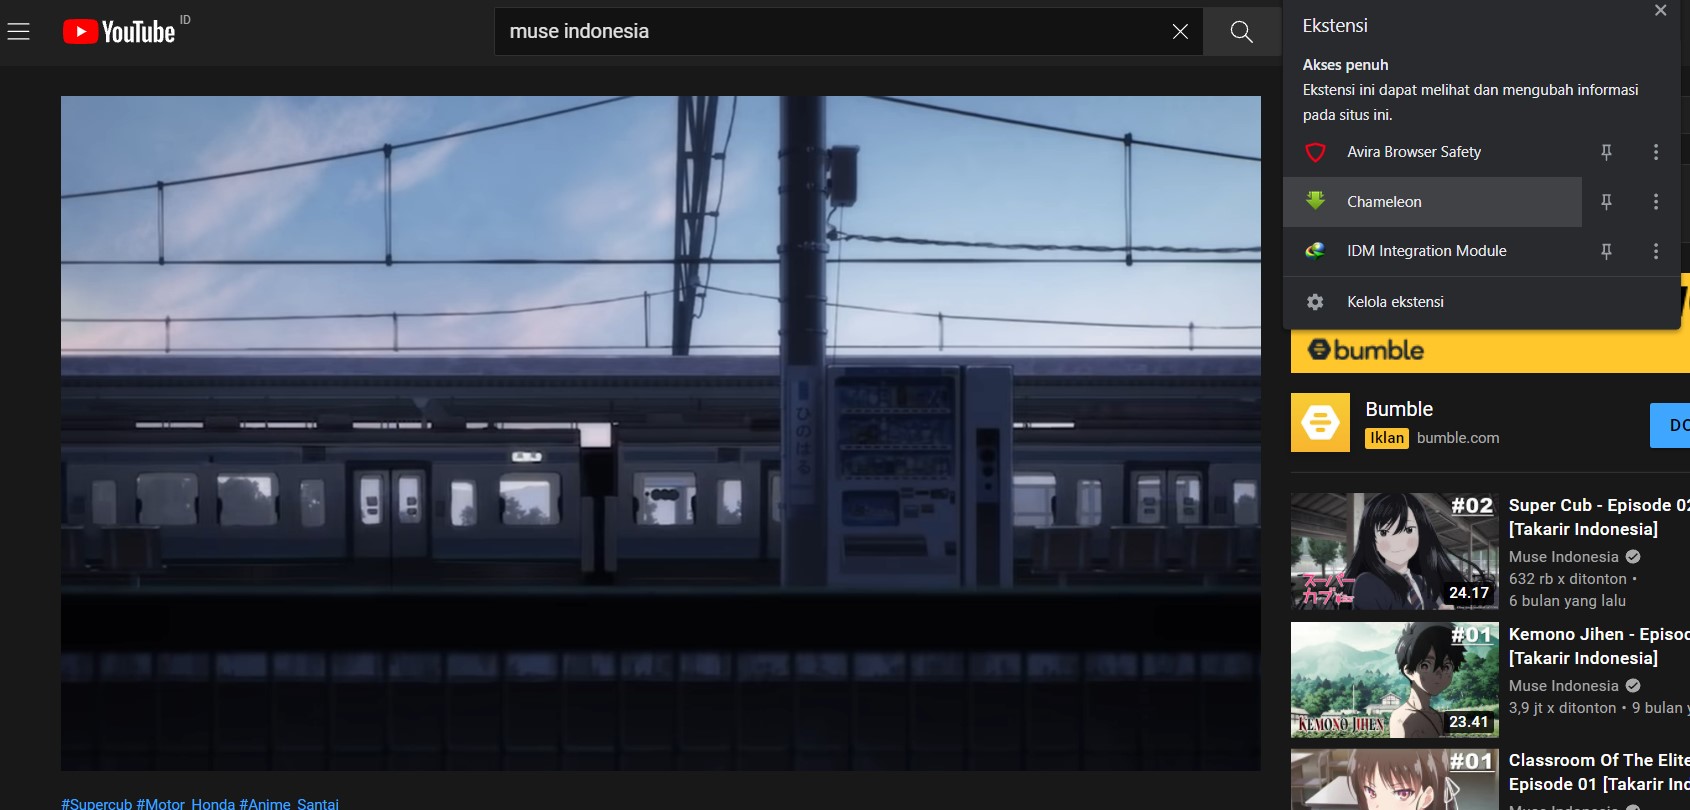Click the video player area
Viewport: 1690px width, 810px height.
[x=661, y=433]
